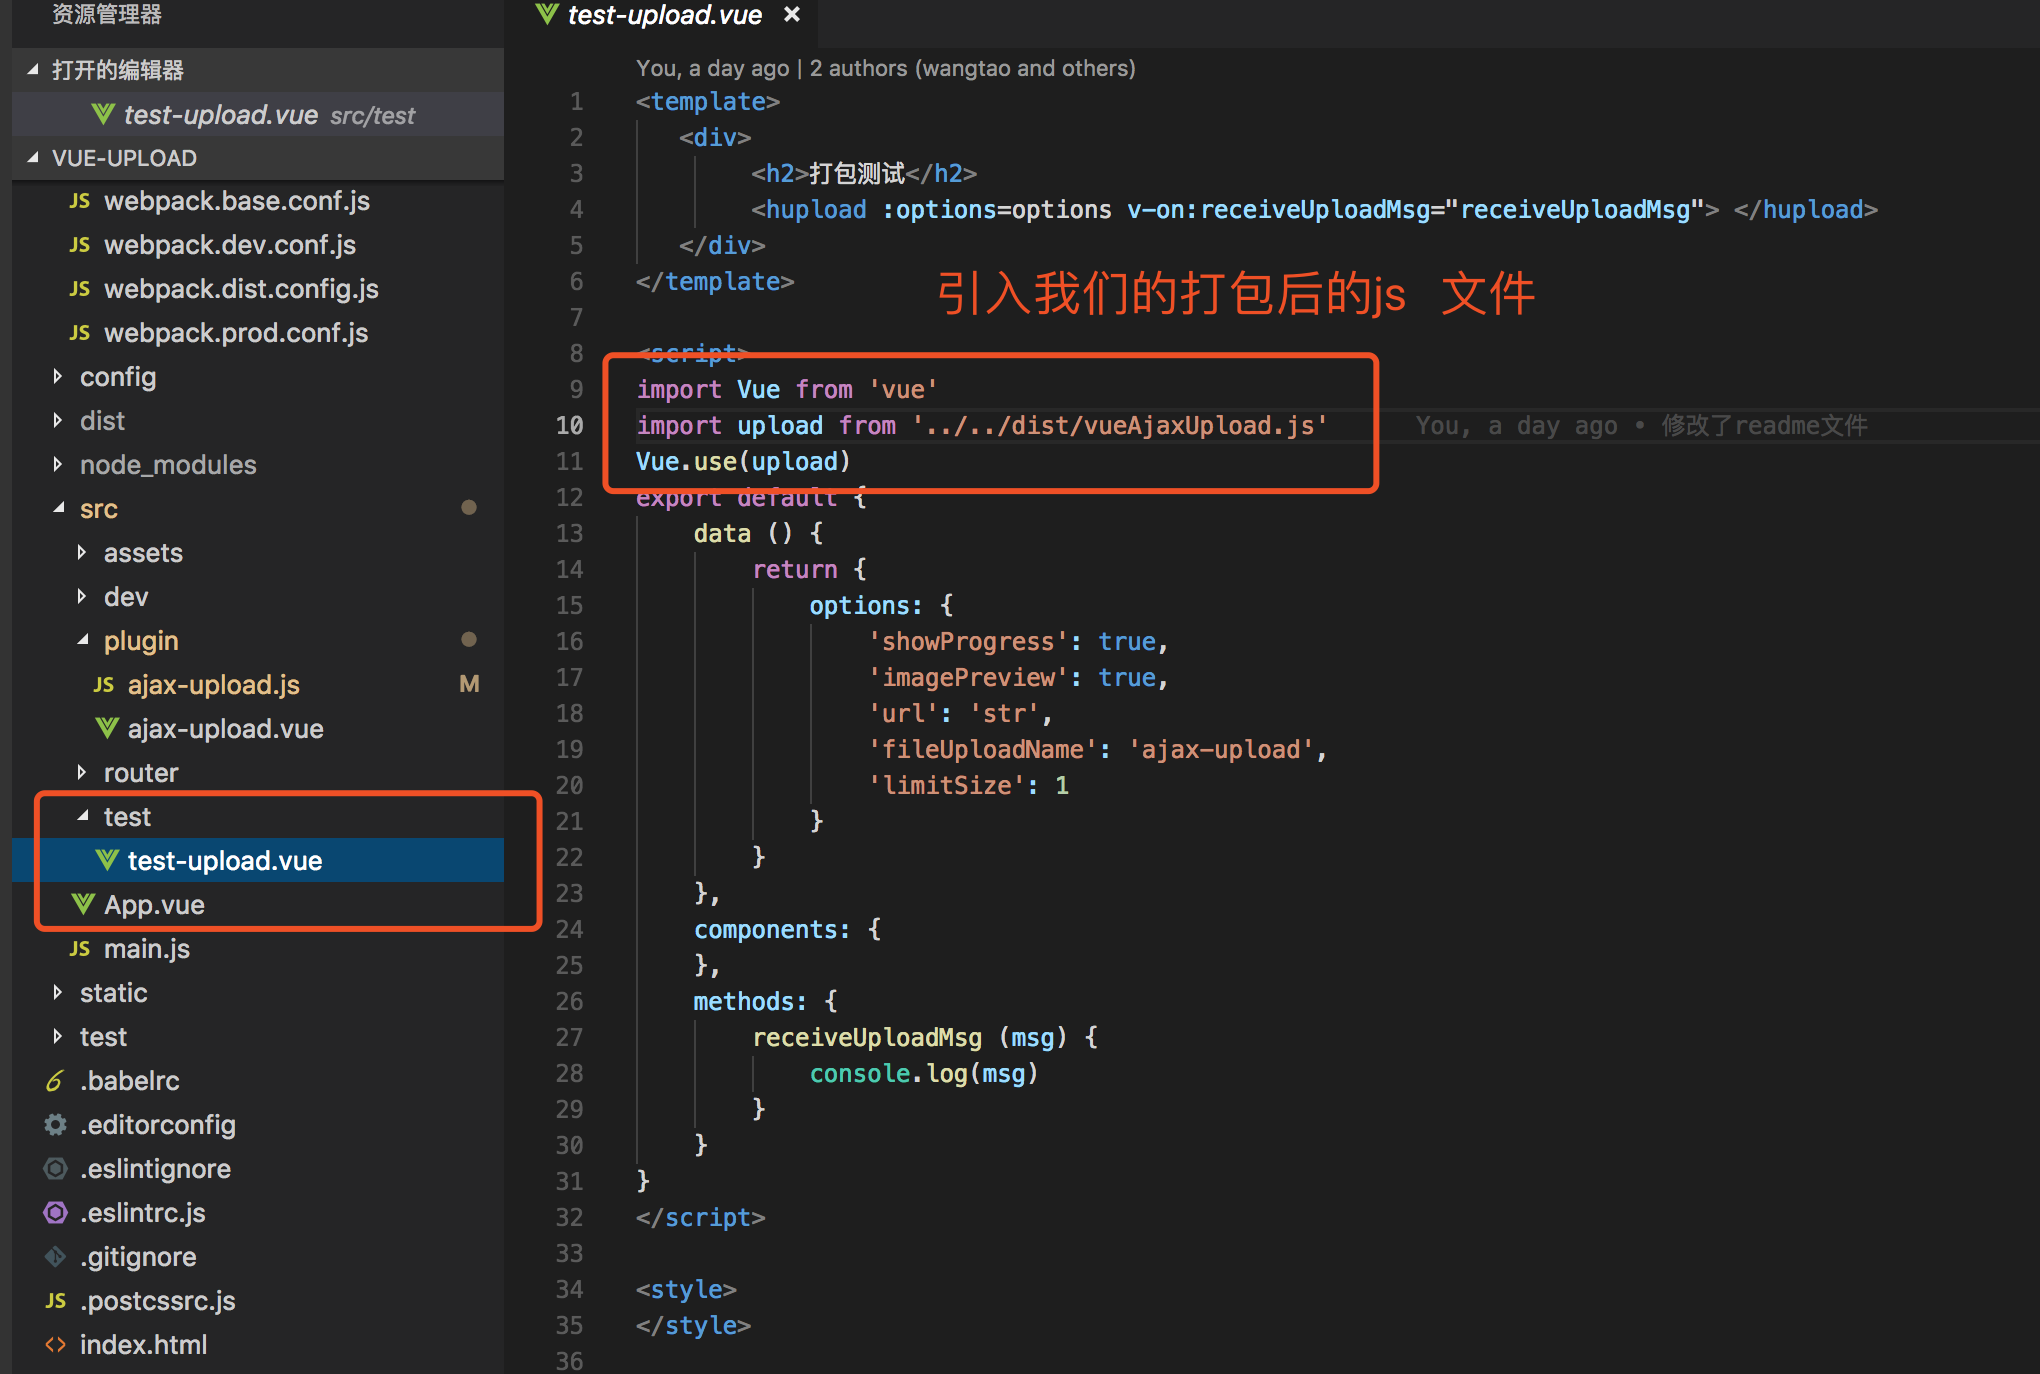Click the Babel icon next to .babelrc

[55, 1081]
